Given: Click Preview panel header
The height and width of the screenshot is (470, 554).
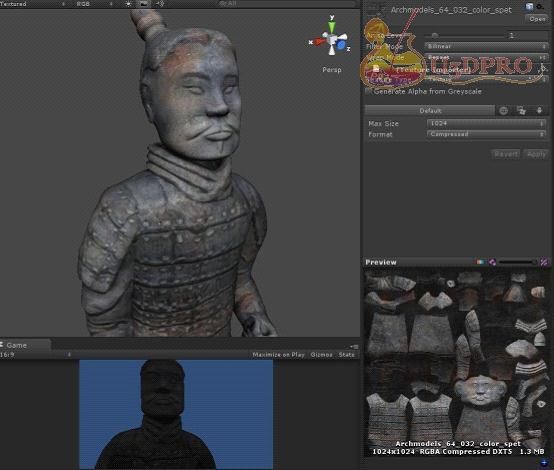Looking at the screenshot, I should click(x=456, y=262).
